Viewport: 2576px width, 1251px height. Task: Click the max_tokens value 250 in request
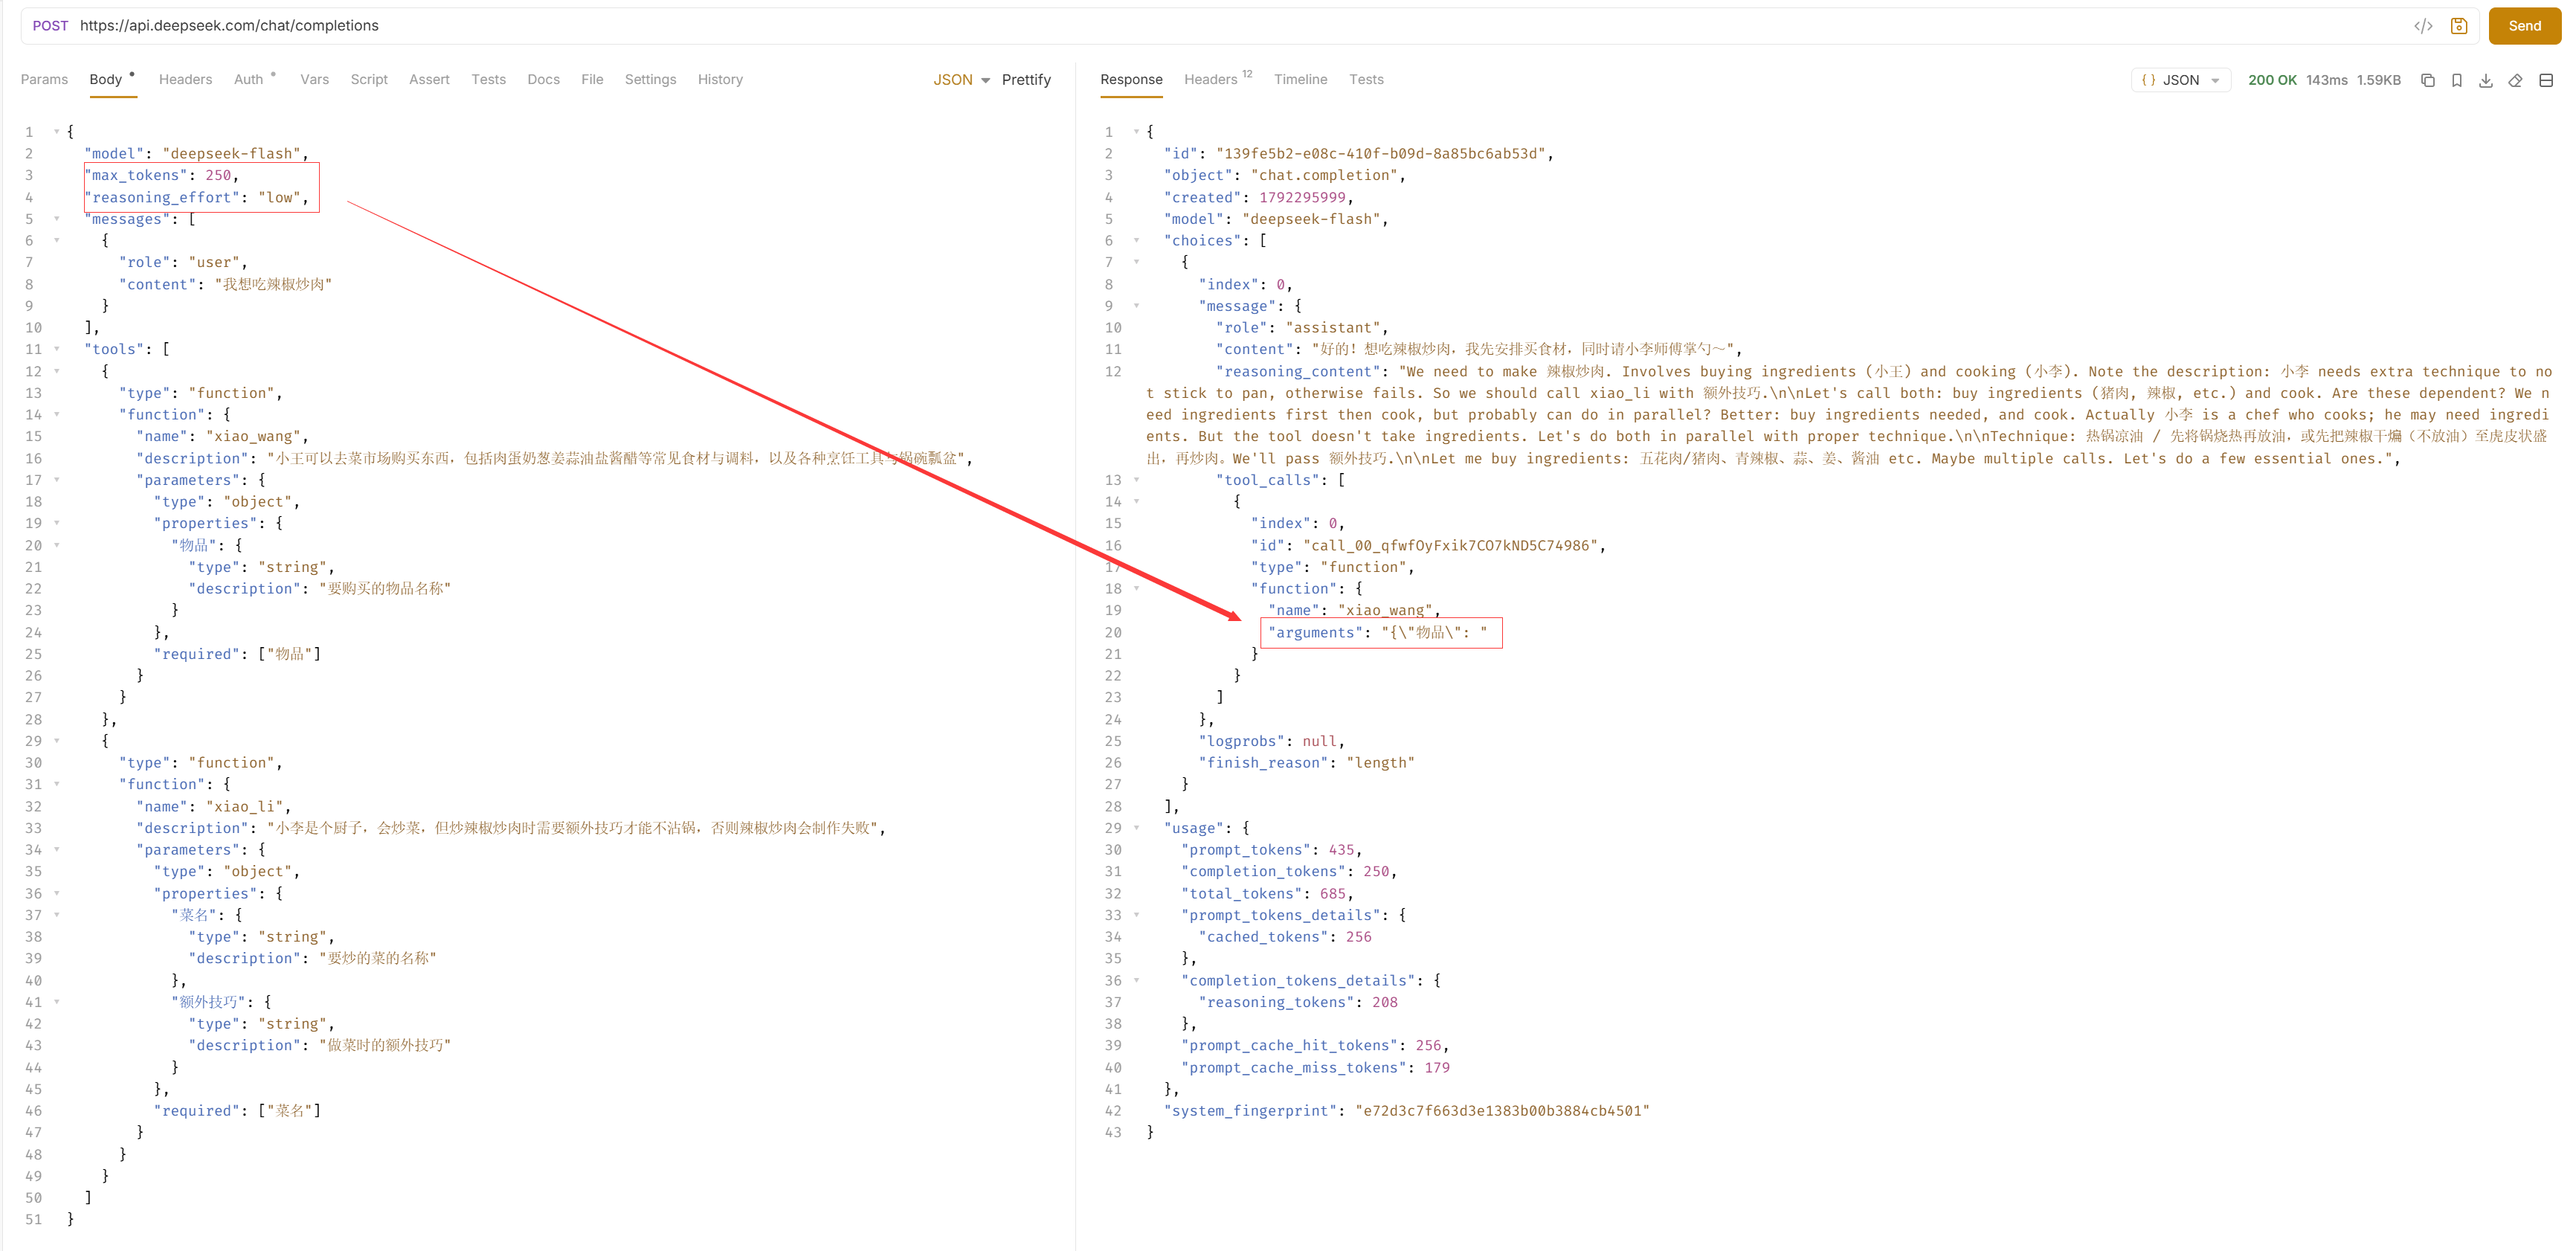(218, 176)
